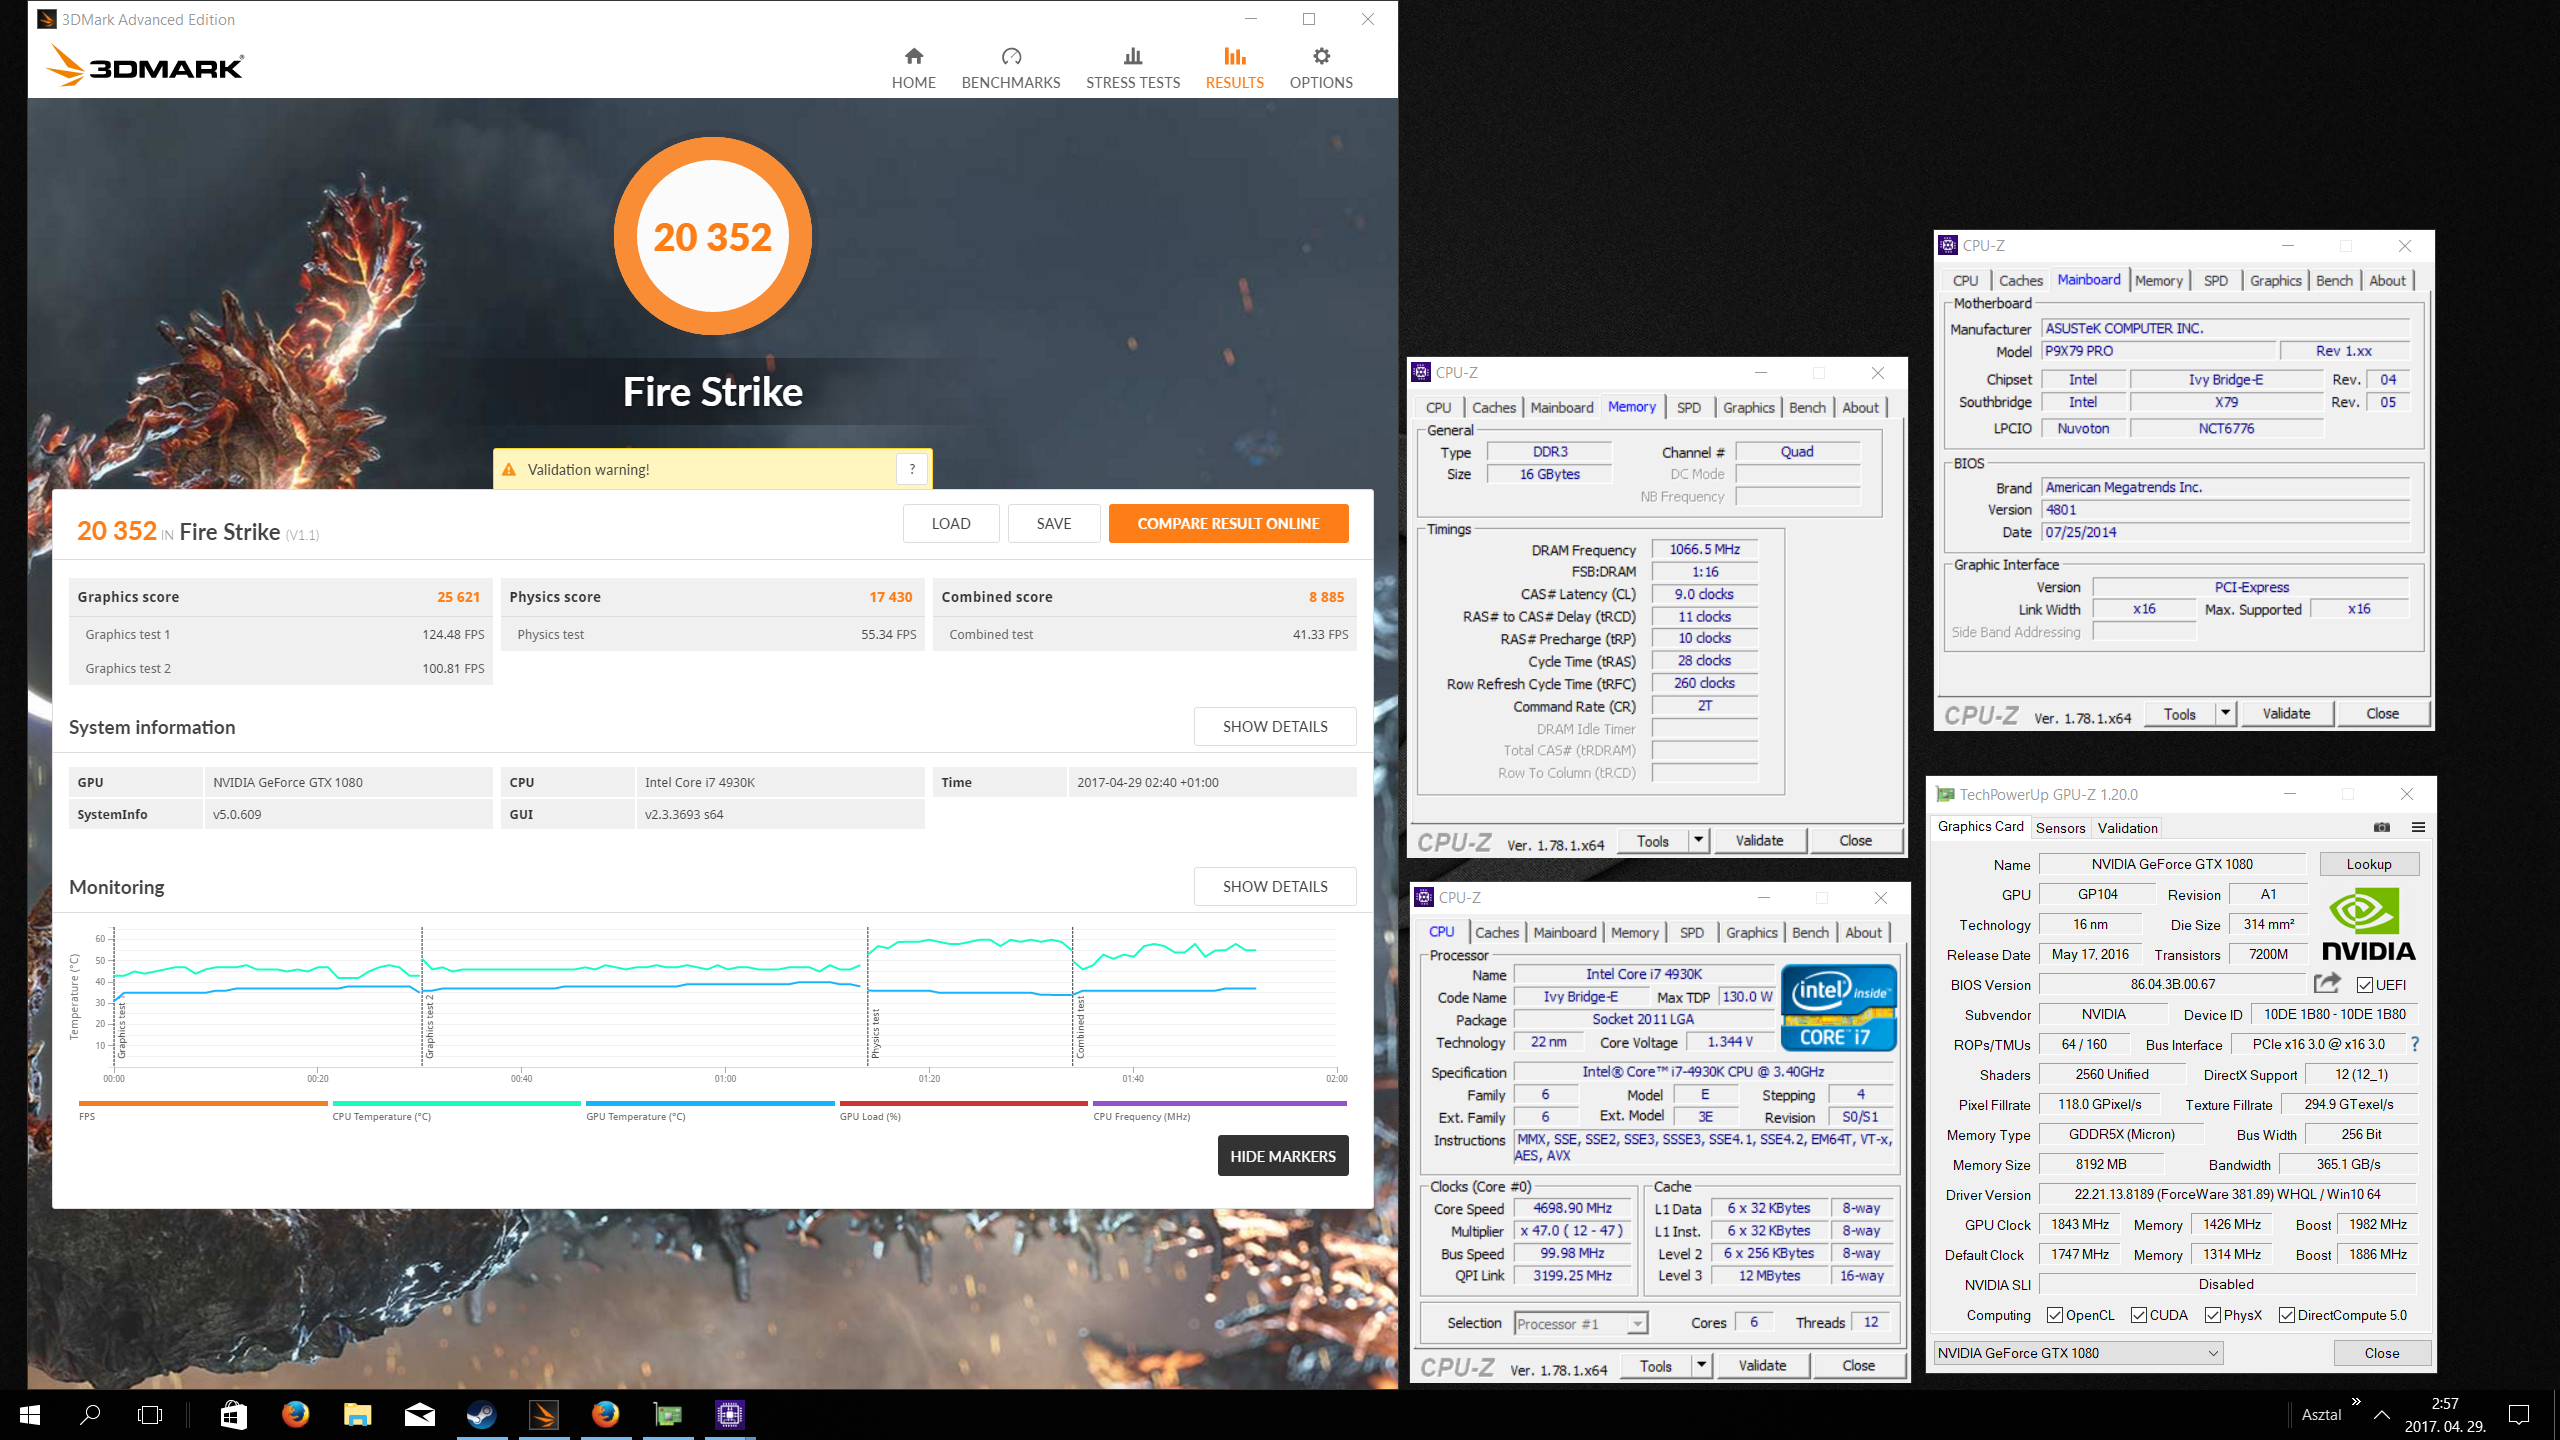Switch to the Sensors tab in GPU-Z
The image size is (2560, 1440).
2060,828
